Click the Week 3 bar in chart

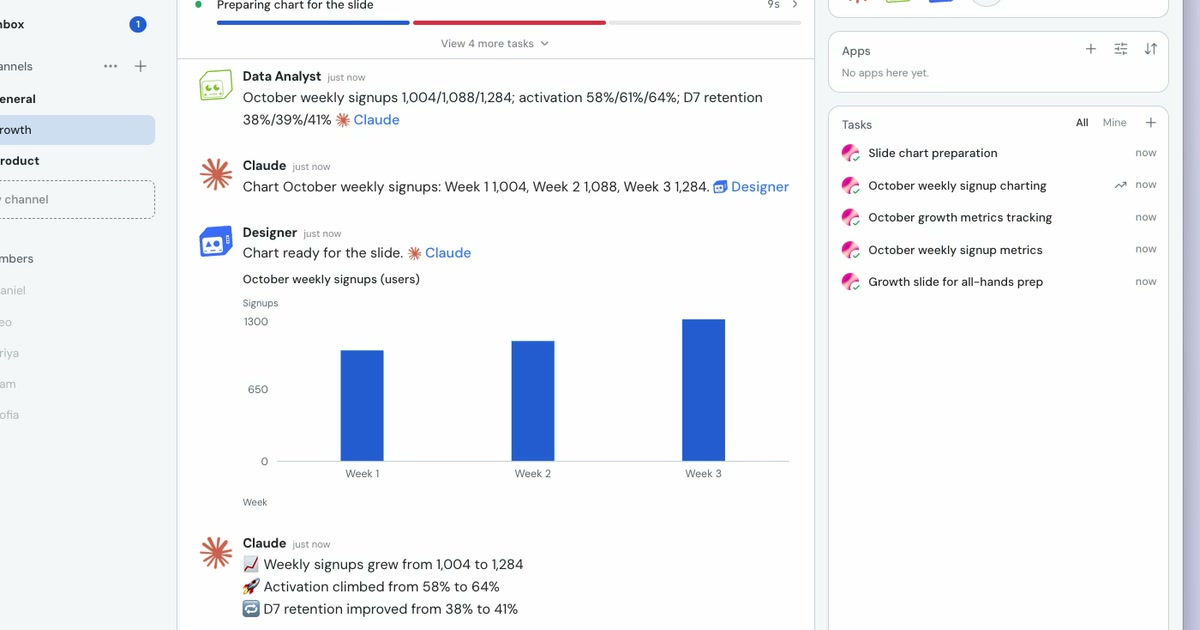pos(704,390)
